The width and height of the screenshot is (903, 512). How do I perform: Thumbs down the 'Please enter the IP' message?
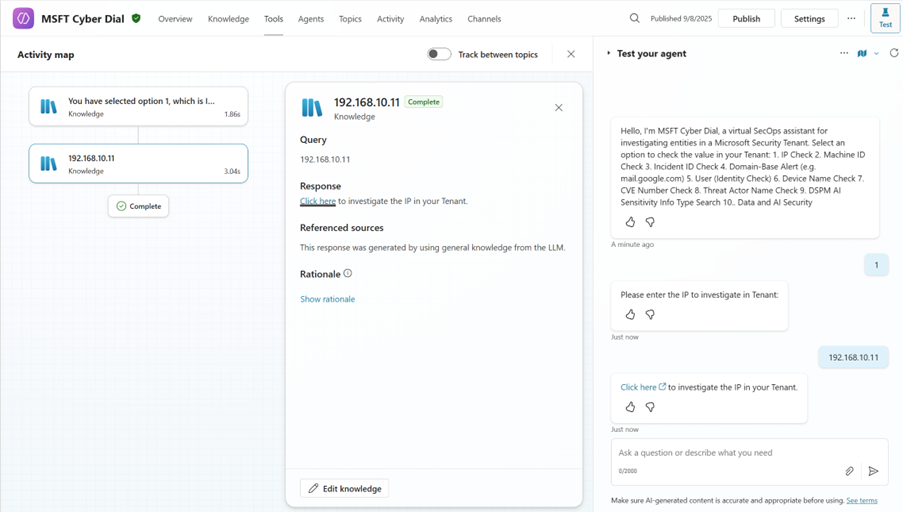(x=650, y=314)
